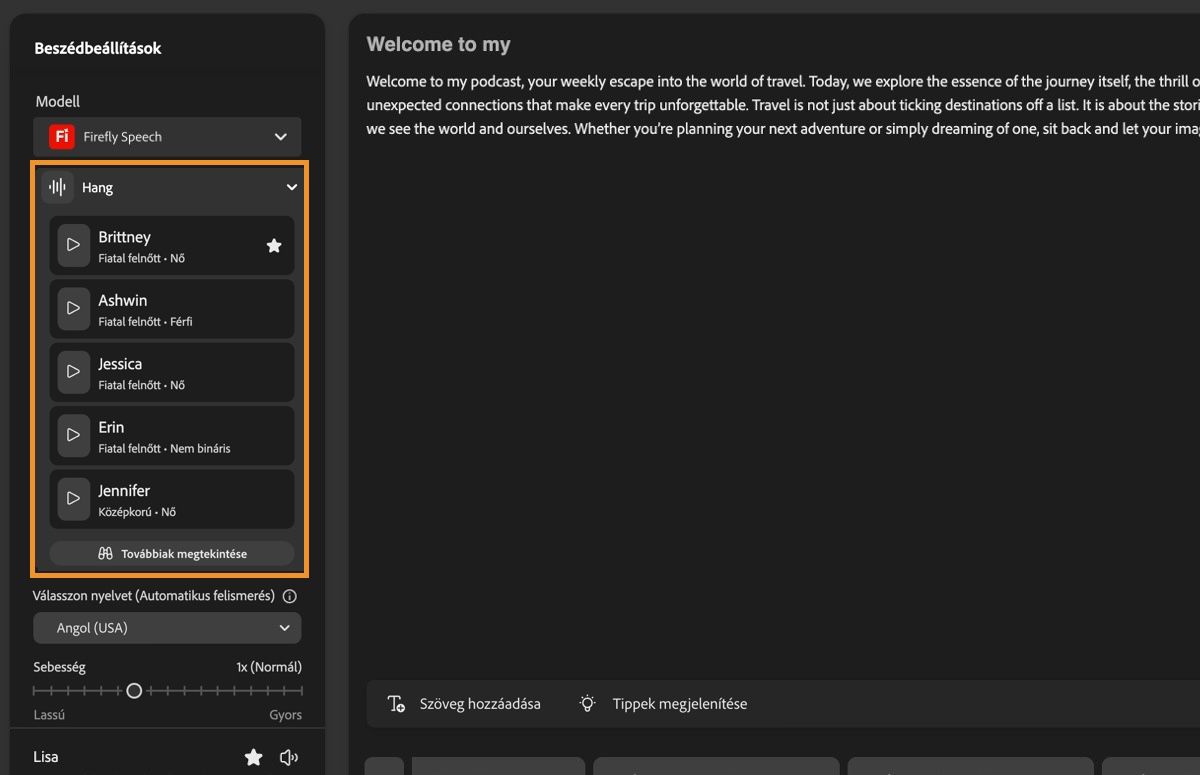Click Továbbiak megtekintése to see more voices
The width and height of the screenshot is (1200, 775).
(172, 553)
